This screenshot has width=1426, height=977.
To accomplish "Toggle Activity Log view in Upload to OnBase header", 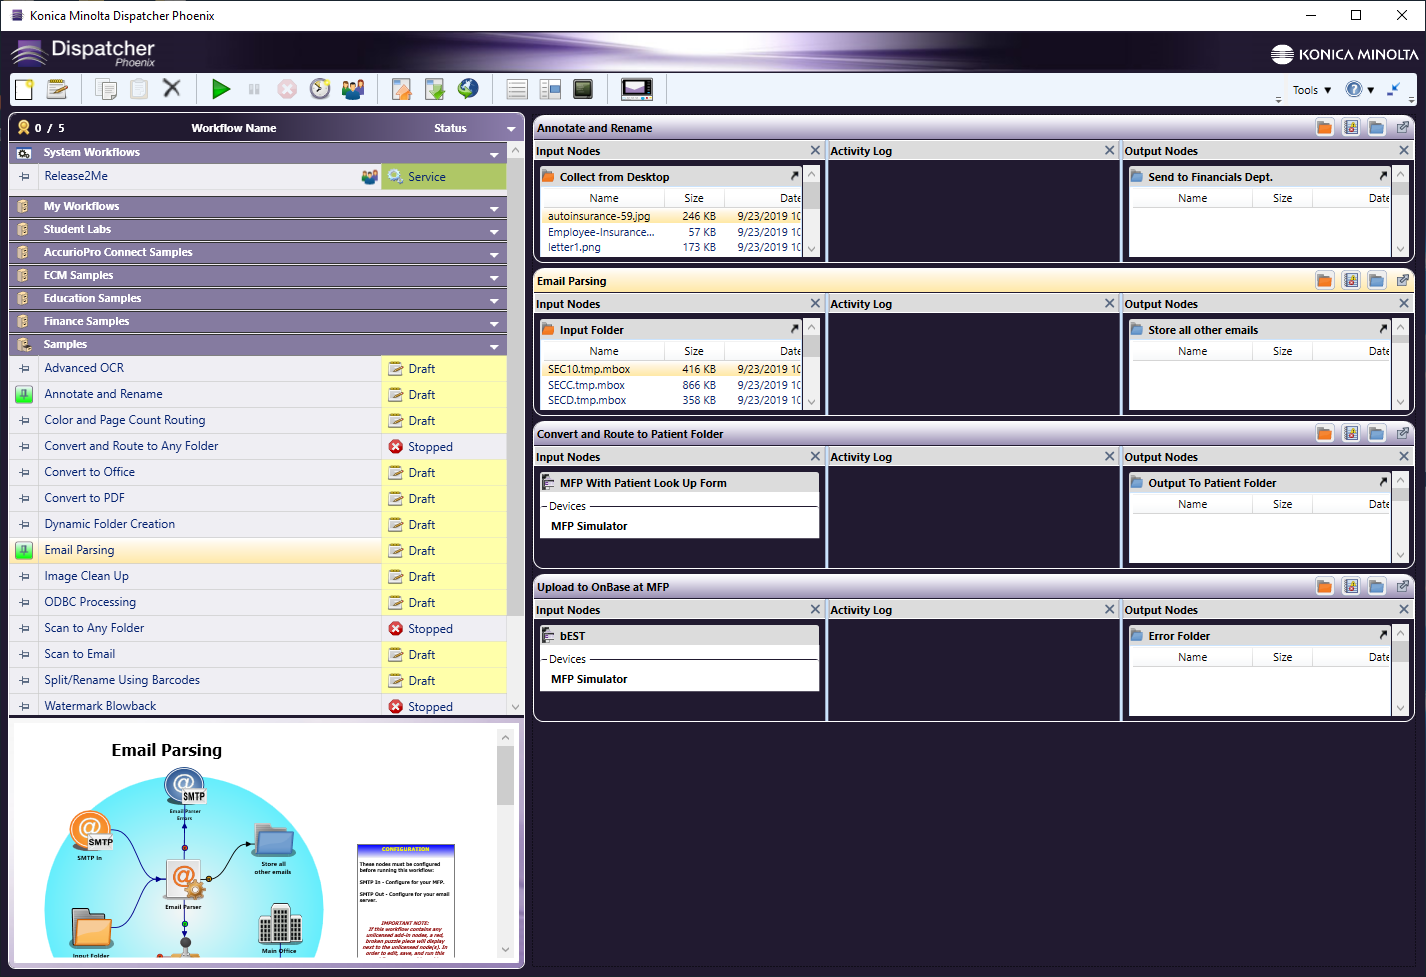I will (1351, 586).
